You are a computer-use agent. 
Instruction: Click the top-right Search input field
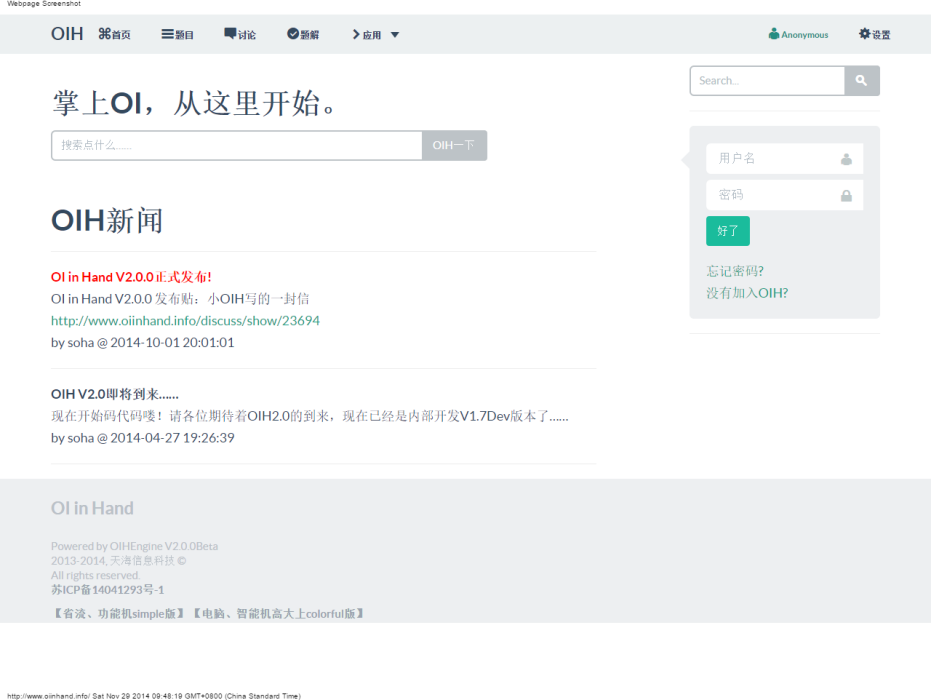pyautogui.click(x=767, y=81)
